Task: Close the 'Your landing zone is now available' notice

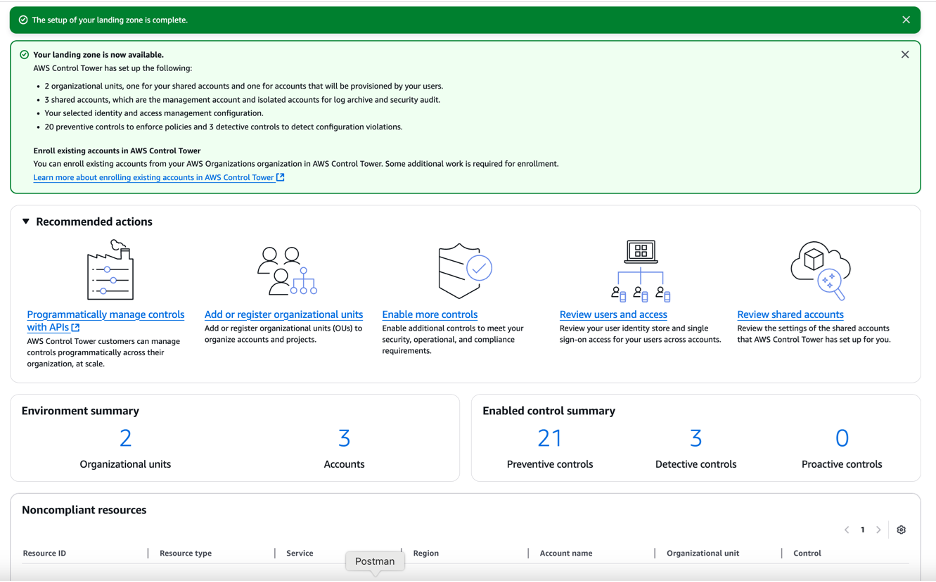Action: point(905,54)
